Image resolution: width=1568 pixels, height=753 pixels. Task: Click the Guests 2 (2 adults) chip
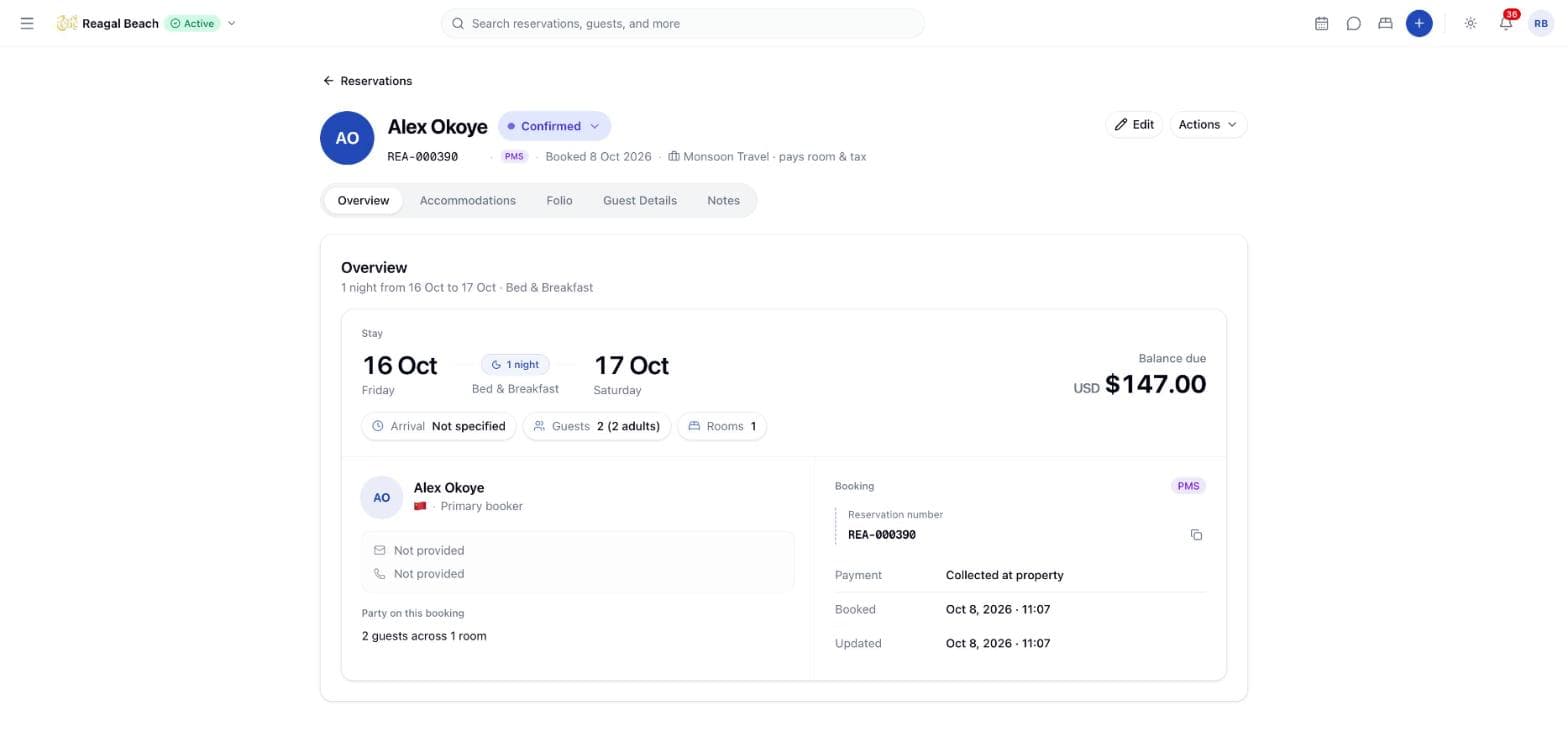pyautogui.click(x=596, y=426)
